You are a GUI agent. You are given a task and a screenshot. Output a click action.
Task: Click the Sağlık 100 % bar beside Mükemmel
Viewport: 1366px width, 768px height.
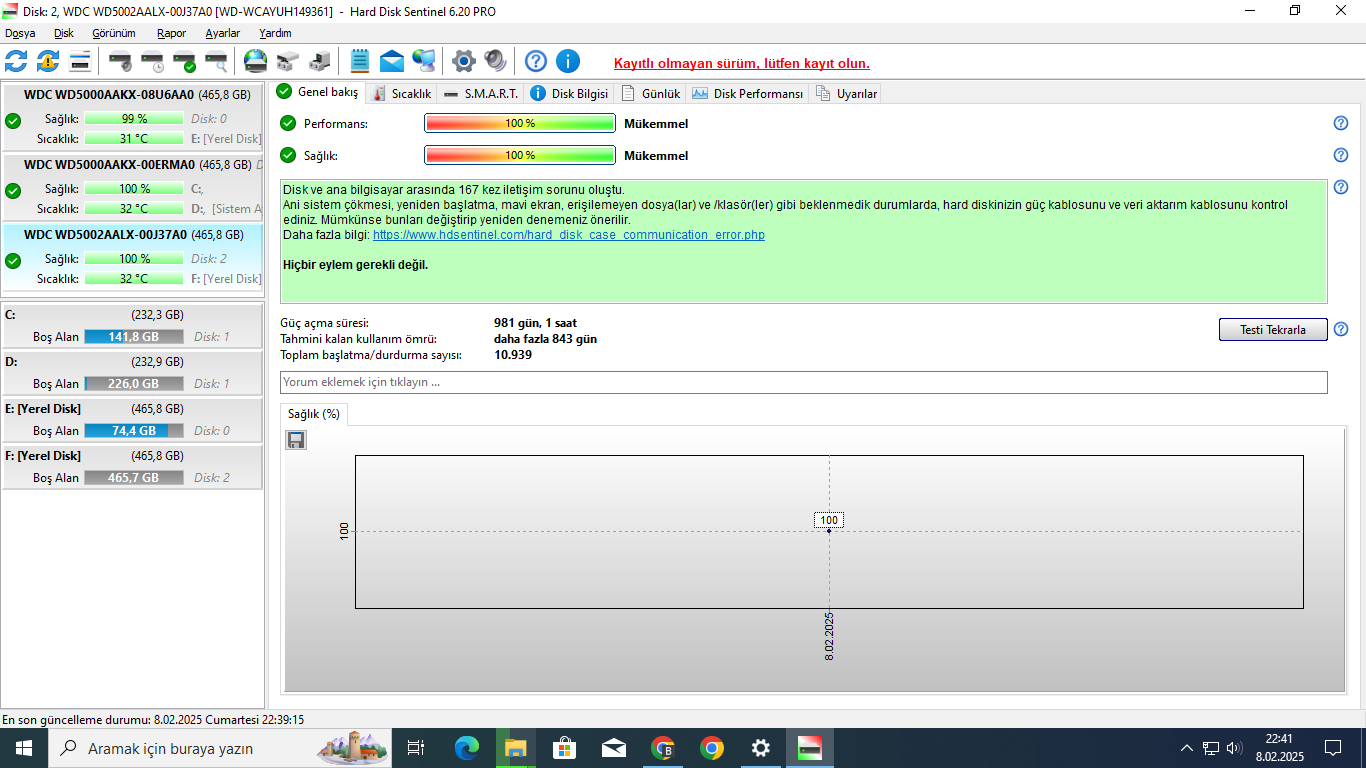point(520,155)
